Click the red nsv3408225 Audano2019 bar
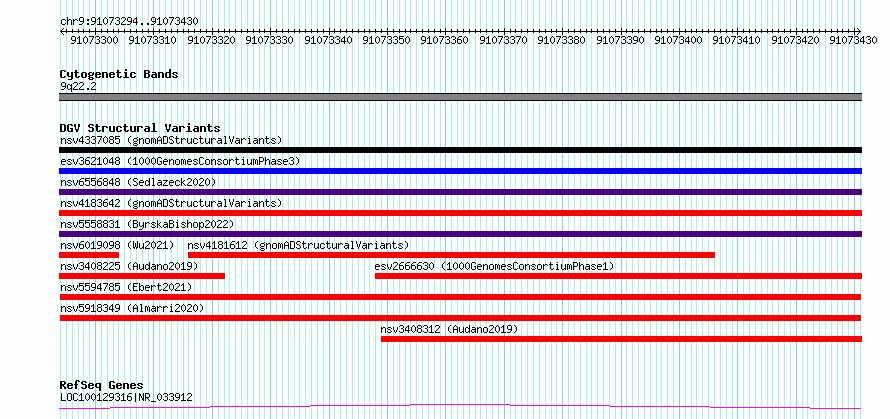 click(x=142, y=276)
